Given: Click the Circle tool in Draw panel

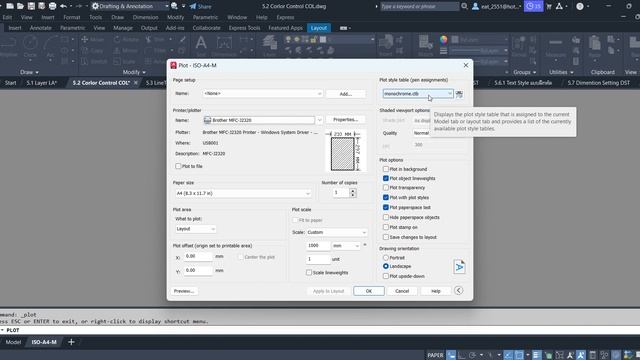Looking at the screenshot, I should tap(30, 43).
